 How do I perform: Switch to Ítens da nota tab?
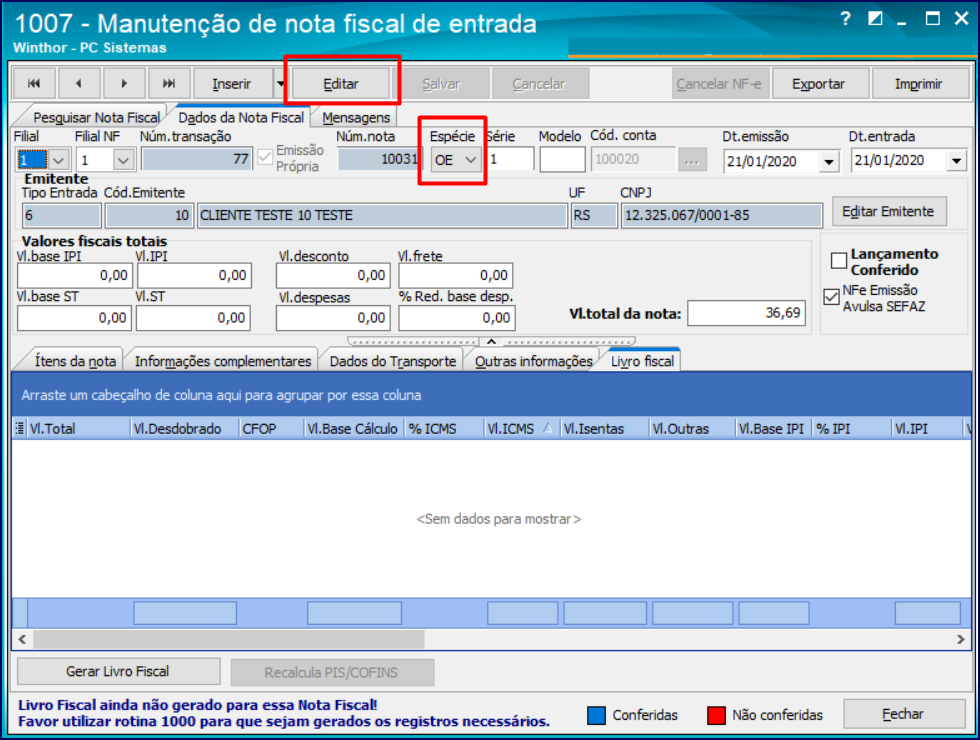(x=75, y=361)
